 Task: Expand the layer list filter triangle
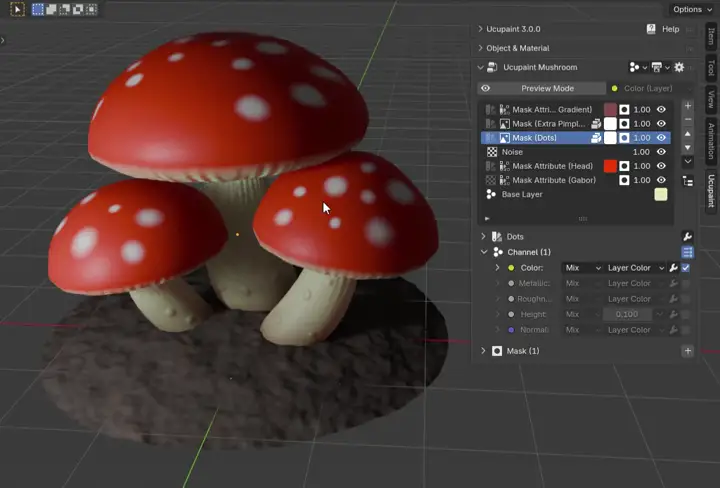pos(487,219)
